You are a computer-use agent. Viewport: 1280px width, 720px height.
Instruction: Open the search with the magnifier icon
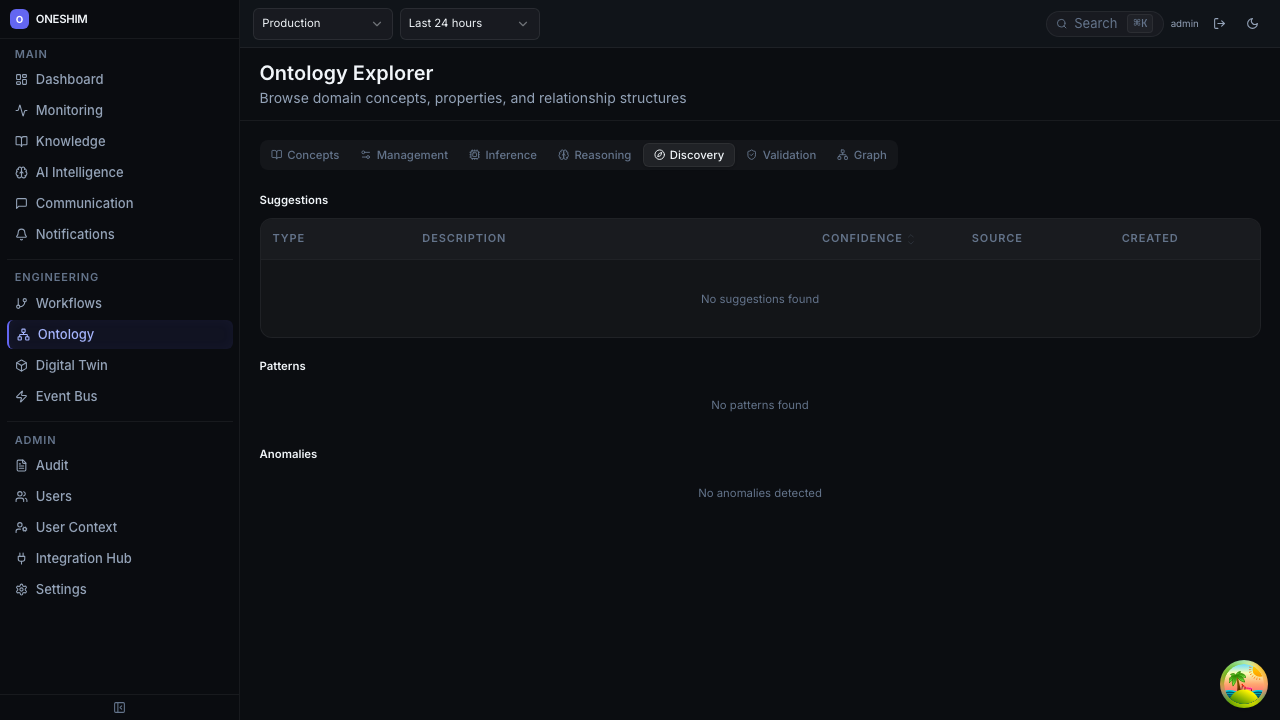(x=1061, y=23)
